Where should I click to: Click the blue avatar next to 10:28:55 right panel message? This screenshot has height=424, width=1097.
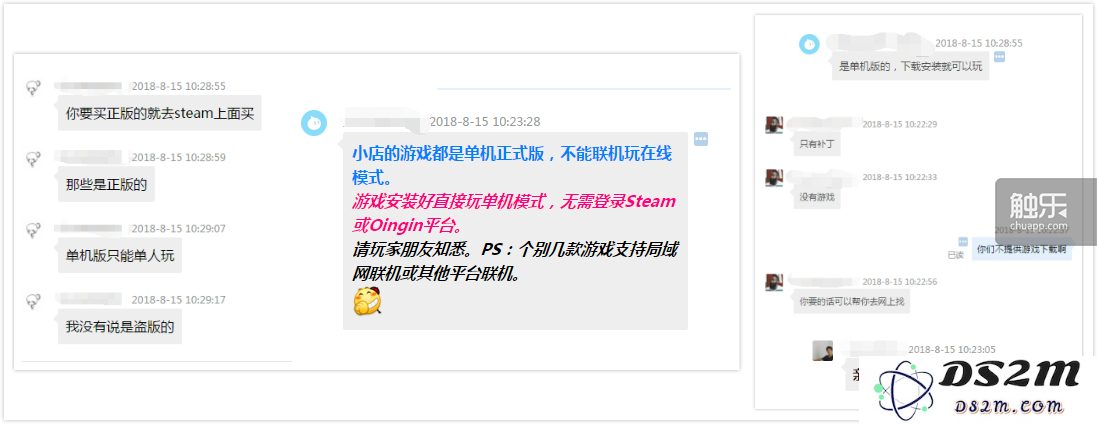click(x=809, y=44)
